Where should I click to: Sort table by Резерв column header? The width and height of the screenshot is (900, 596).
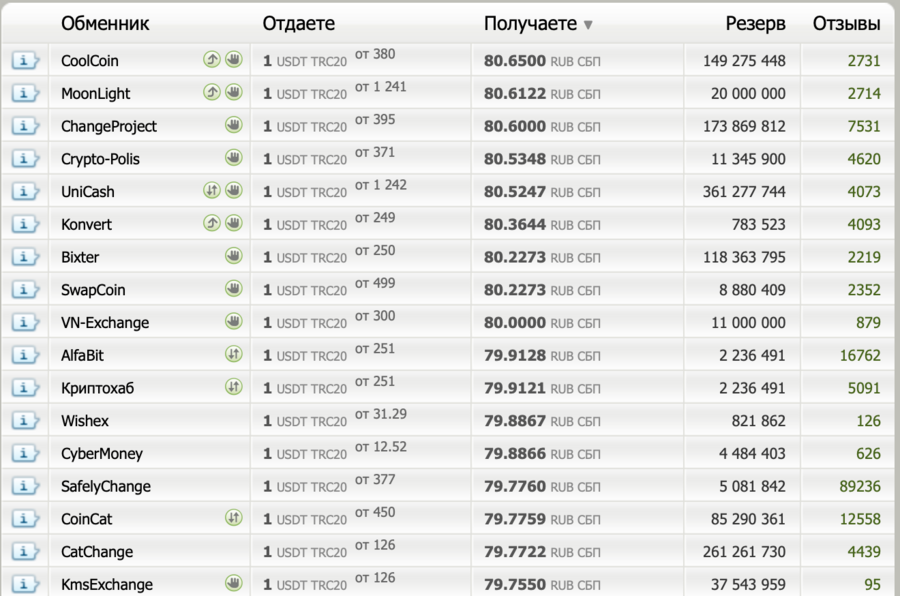755,24
